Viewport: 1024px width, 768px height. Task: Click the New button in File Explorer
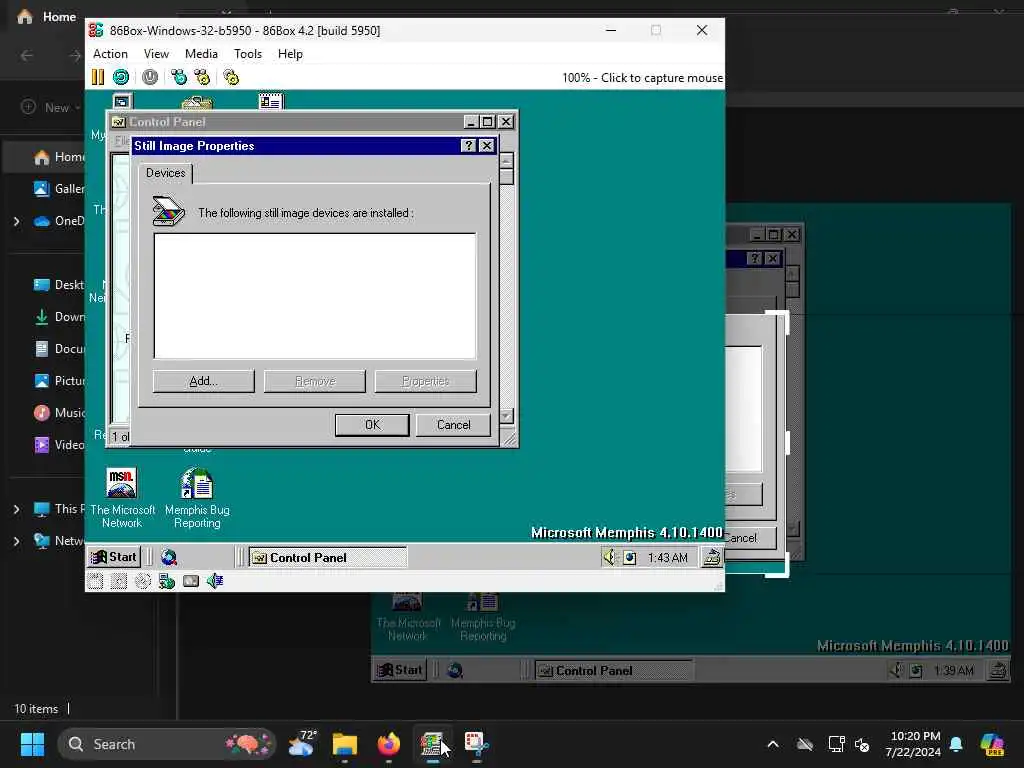(x=50, y=107)
